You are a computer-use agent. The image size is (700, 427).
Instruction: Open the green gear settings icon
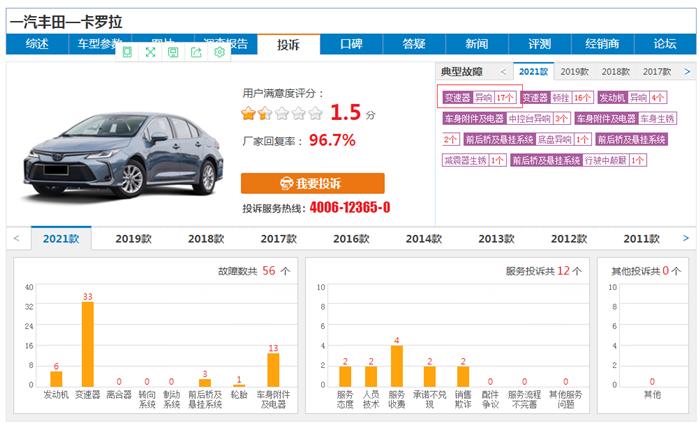pyautogui.click(x=219, y=52)
